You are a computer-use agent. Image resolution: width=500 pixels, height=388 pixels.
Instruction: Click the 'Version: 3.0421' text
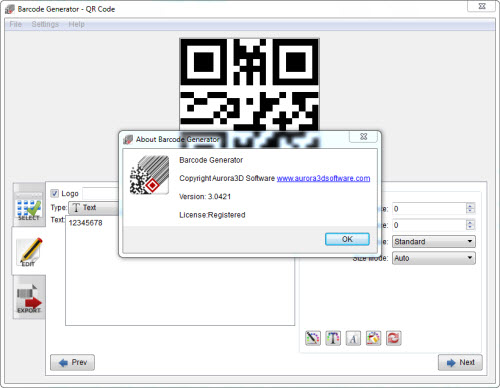(x=205, y=197)
